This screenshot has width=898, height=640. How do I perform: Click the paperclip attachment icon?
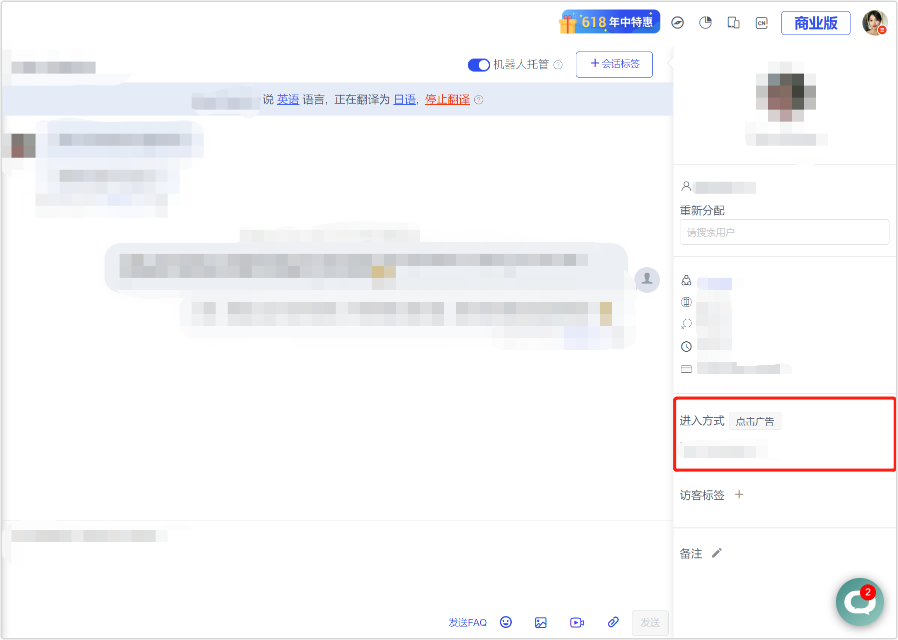point(613,622)
